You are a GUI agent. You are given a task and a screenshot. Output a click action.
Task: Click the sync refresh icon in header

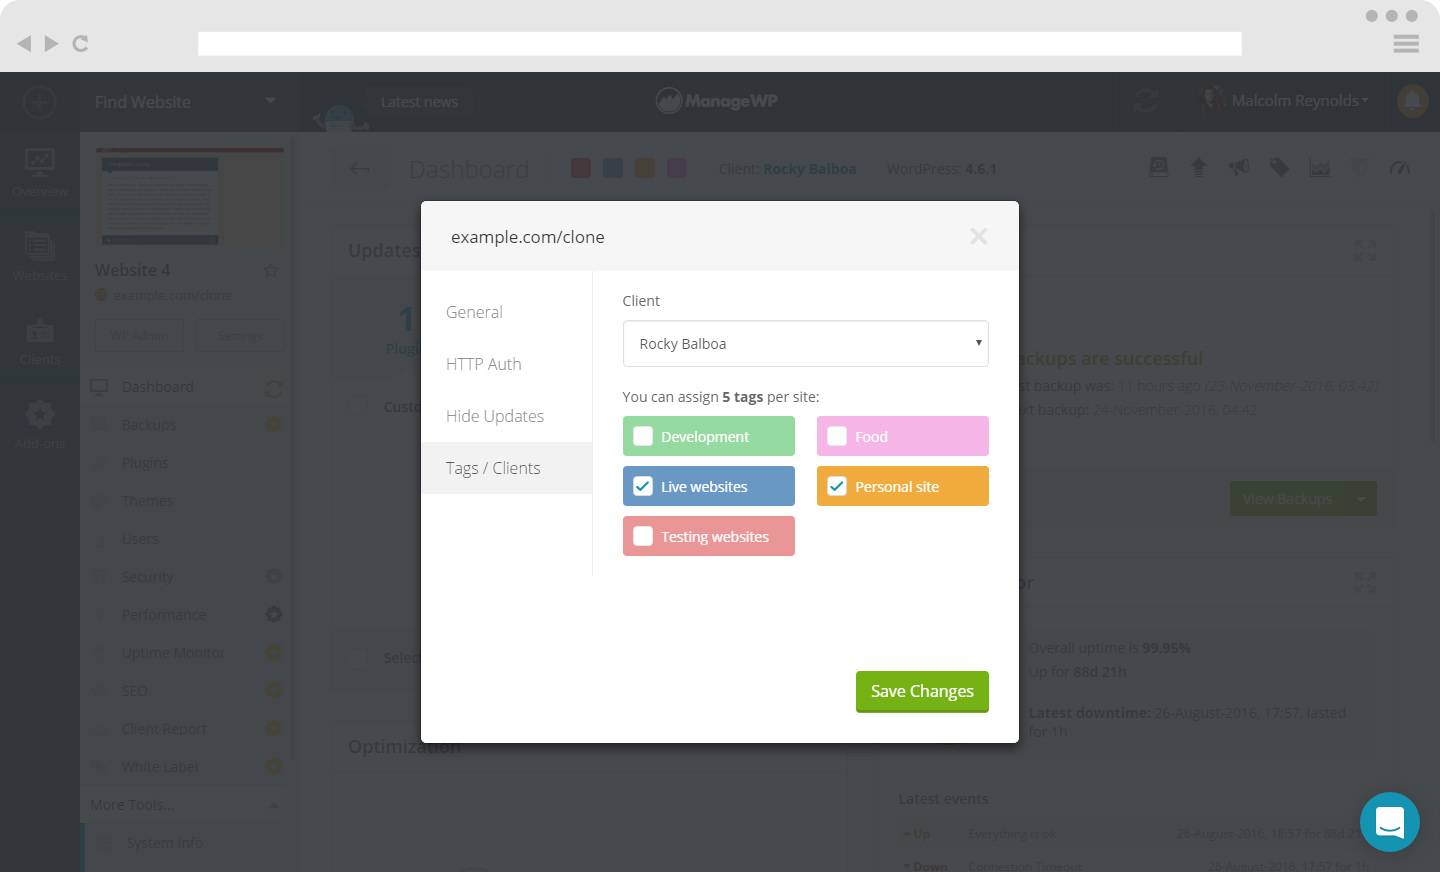[1146, 100]
